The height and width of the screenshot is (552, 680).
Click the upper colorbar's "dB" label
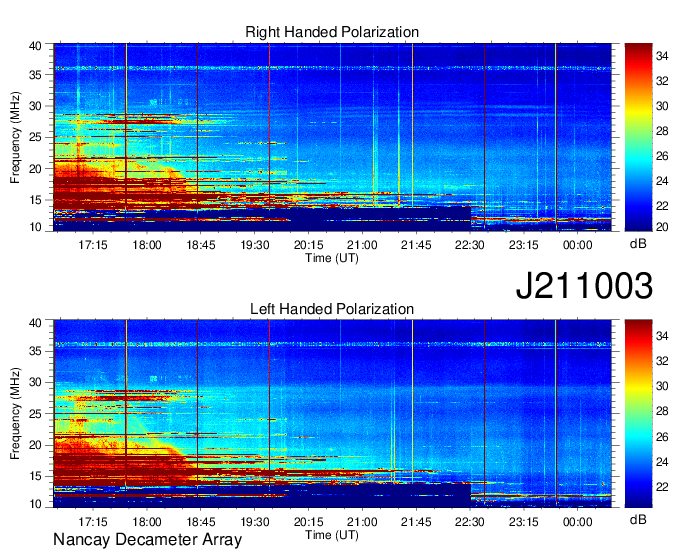point(638,244)
